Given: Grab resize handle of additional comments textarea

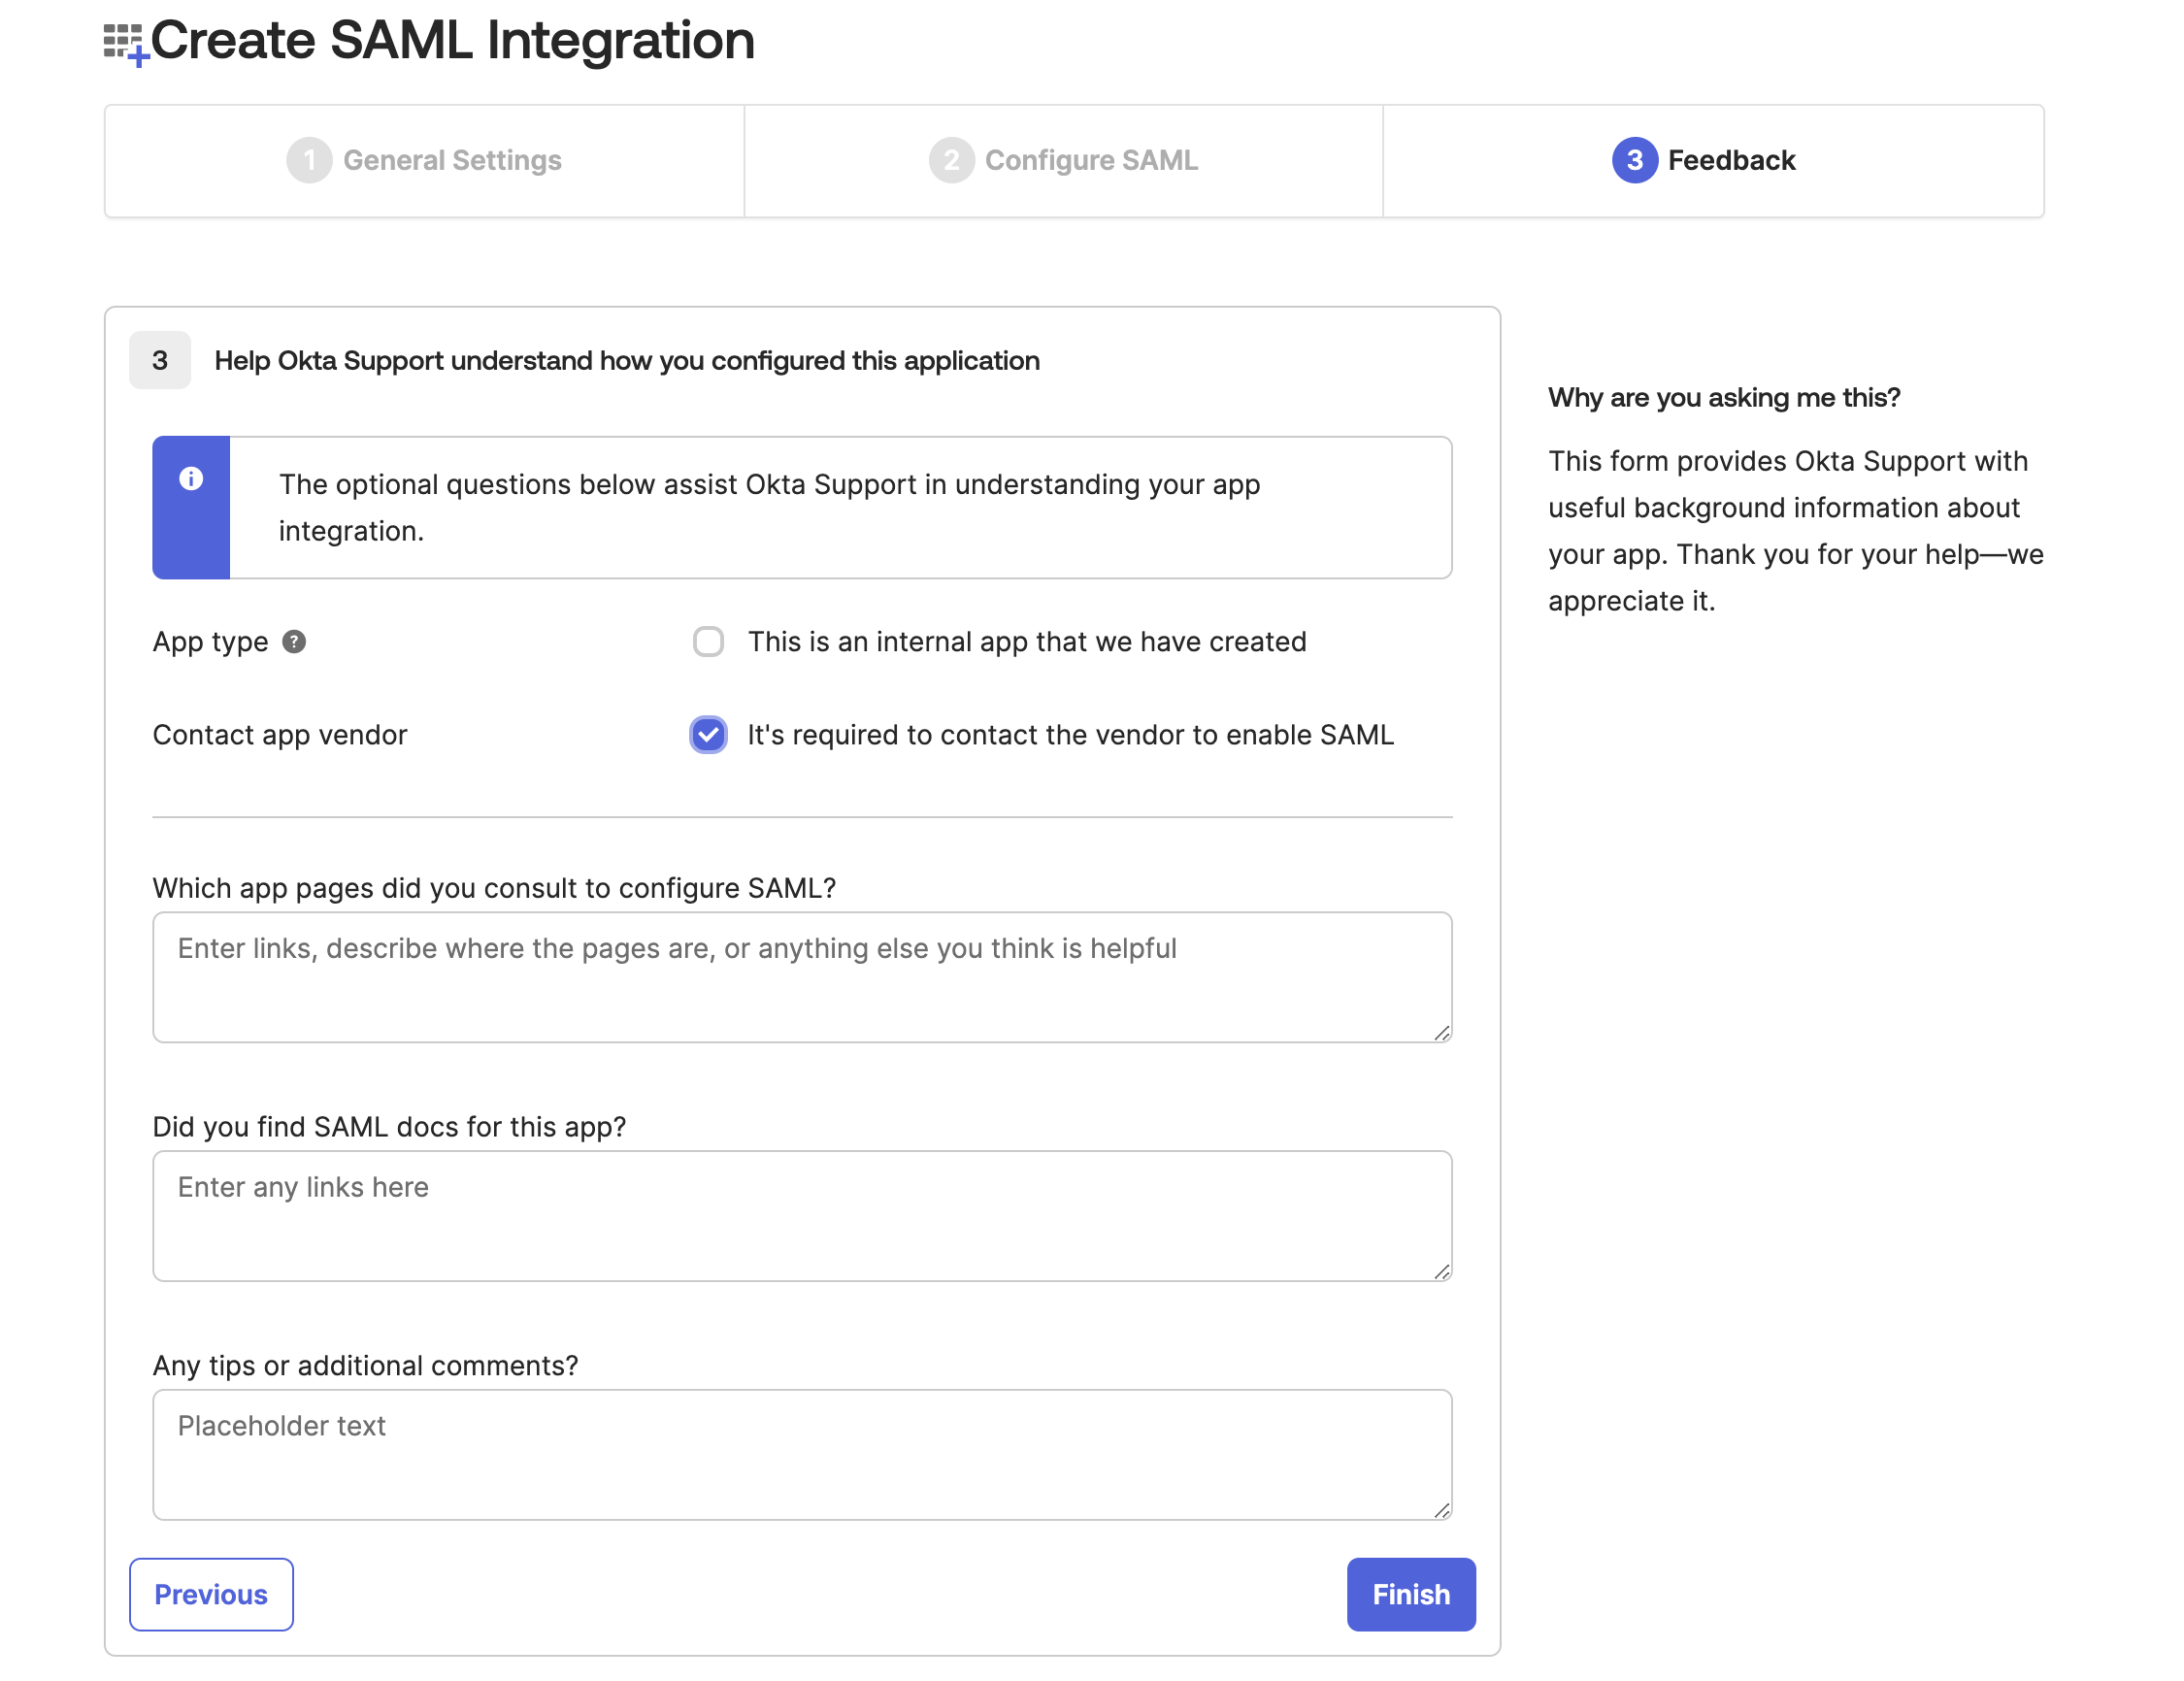Looking at the screenshot, I should tap(1441, 1510).
